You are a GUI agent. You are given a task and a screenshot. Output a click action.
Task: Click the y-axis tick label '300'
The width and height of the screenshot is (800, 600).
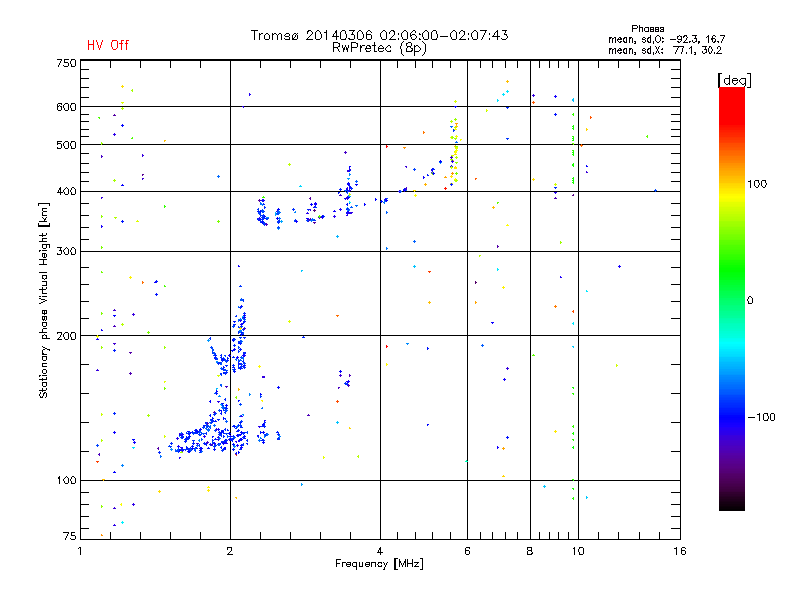pos(66,252)
